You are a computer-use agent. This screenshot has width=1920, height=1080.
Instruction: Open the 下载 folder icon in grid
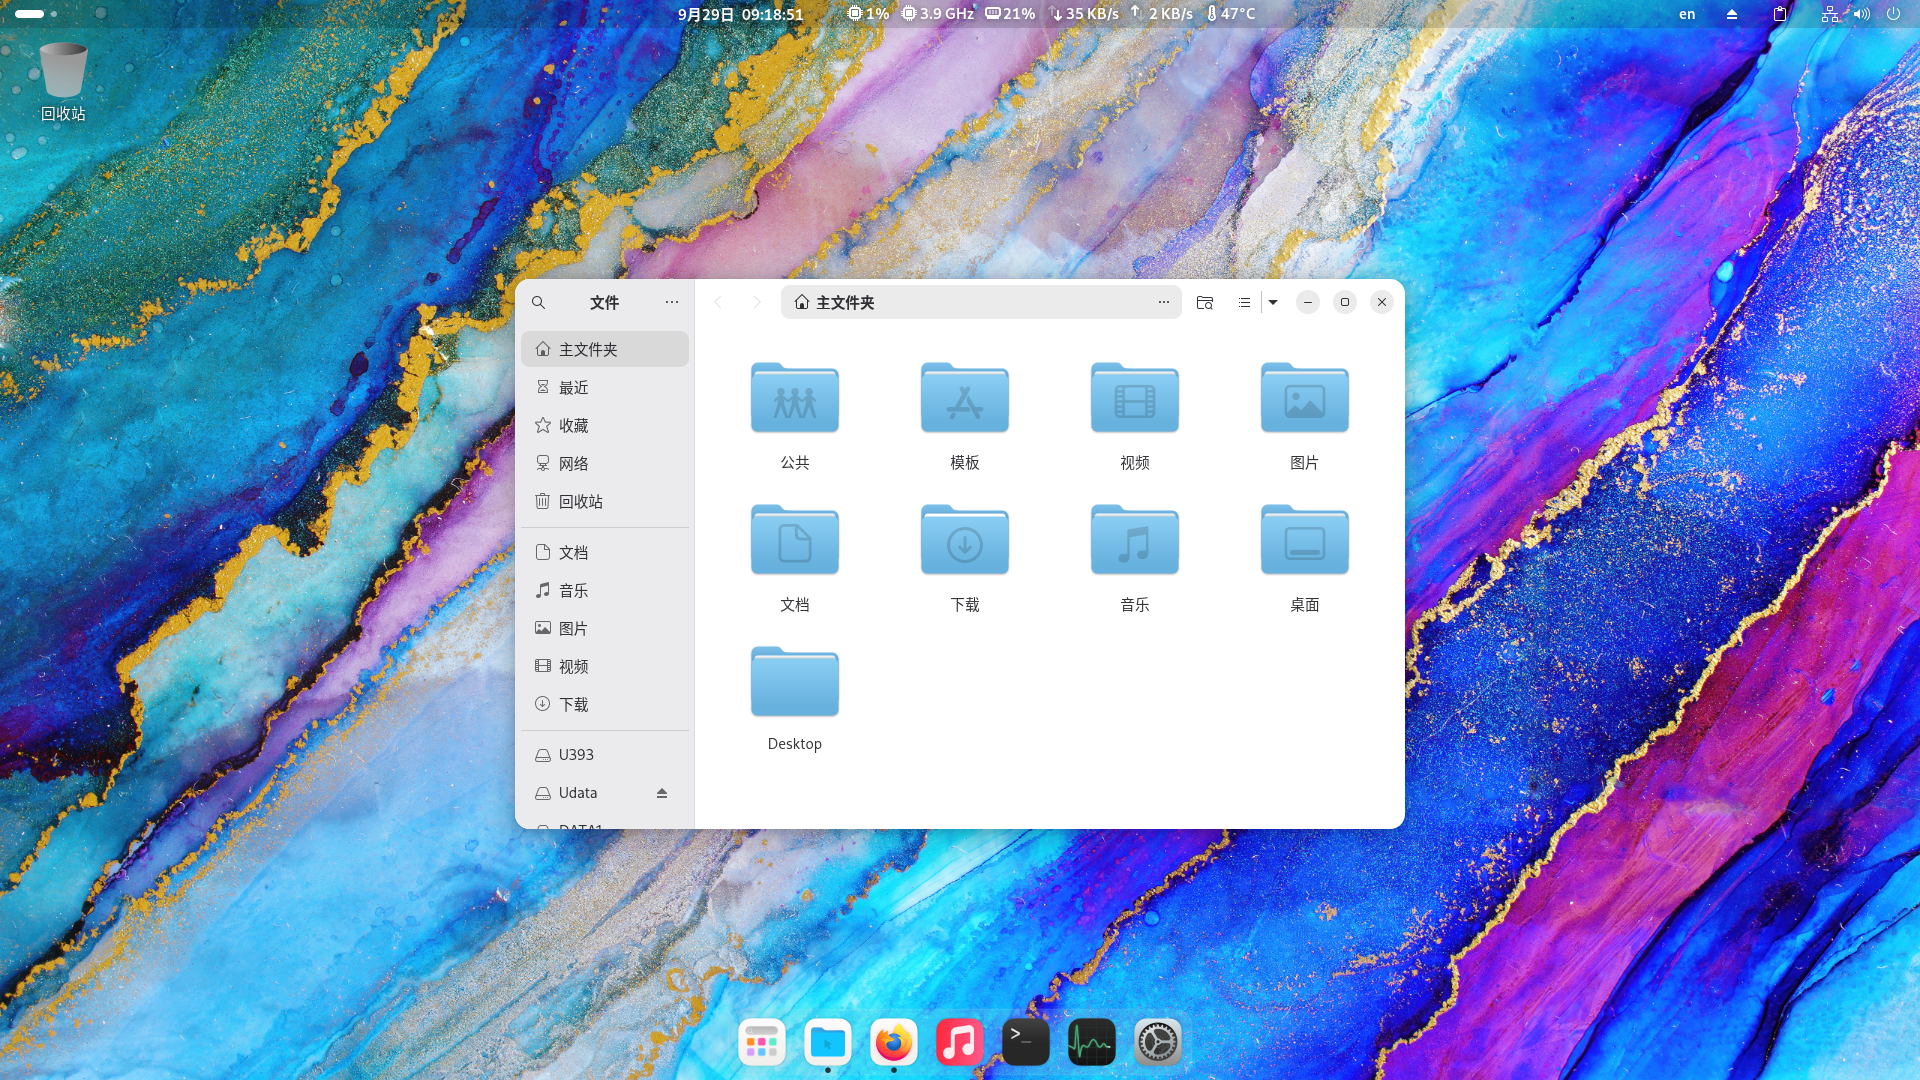pyautogui.click(x=965, y=540)
